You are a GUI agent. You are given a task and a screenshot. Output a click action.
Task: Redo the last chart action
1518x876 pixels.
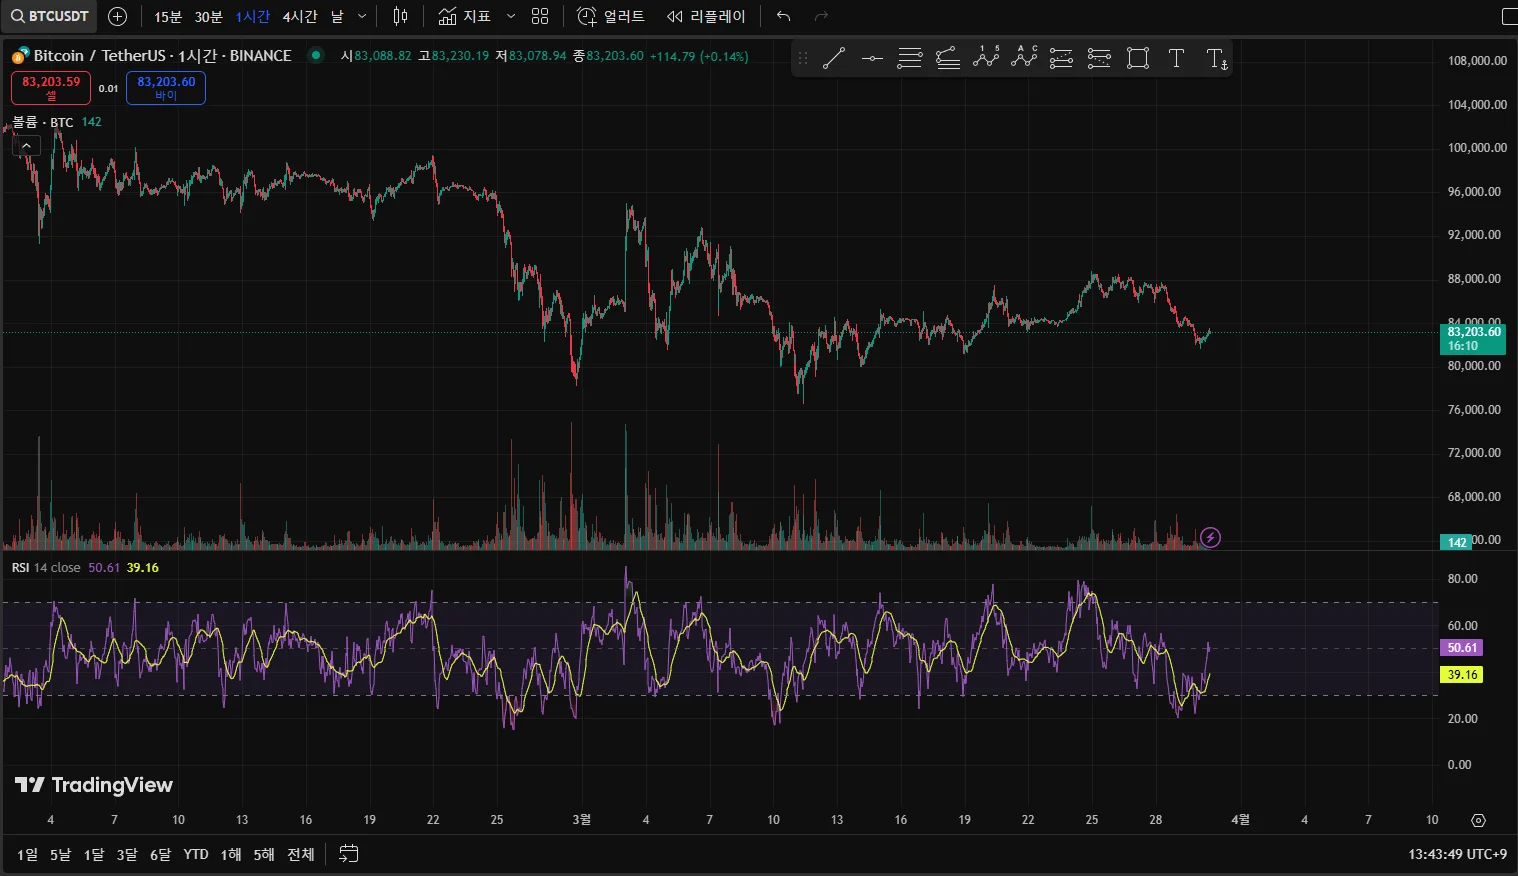click(x=822, y=16)
